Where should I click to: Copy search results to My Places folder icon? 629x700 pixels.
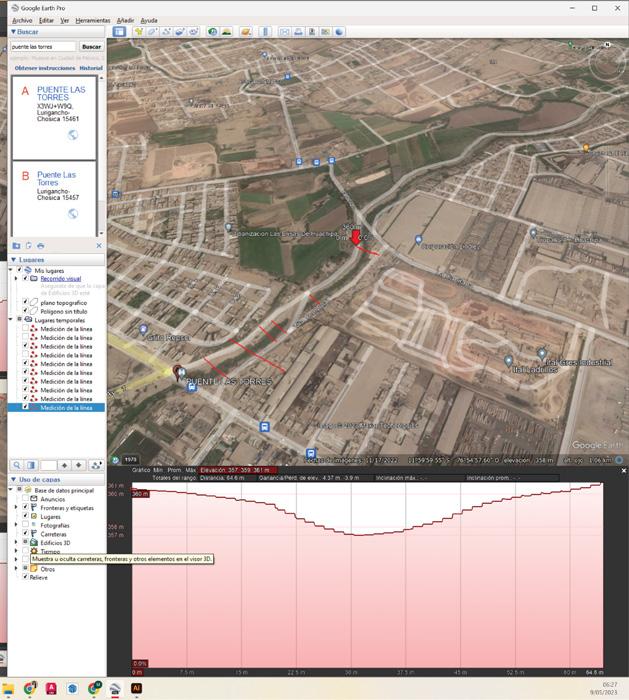(x=17, y=246)
